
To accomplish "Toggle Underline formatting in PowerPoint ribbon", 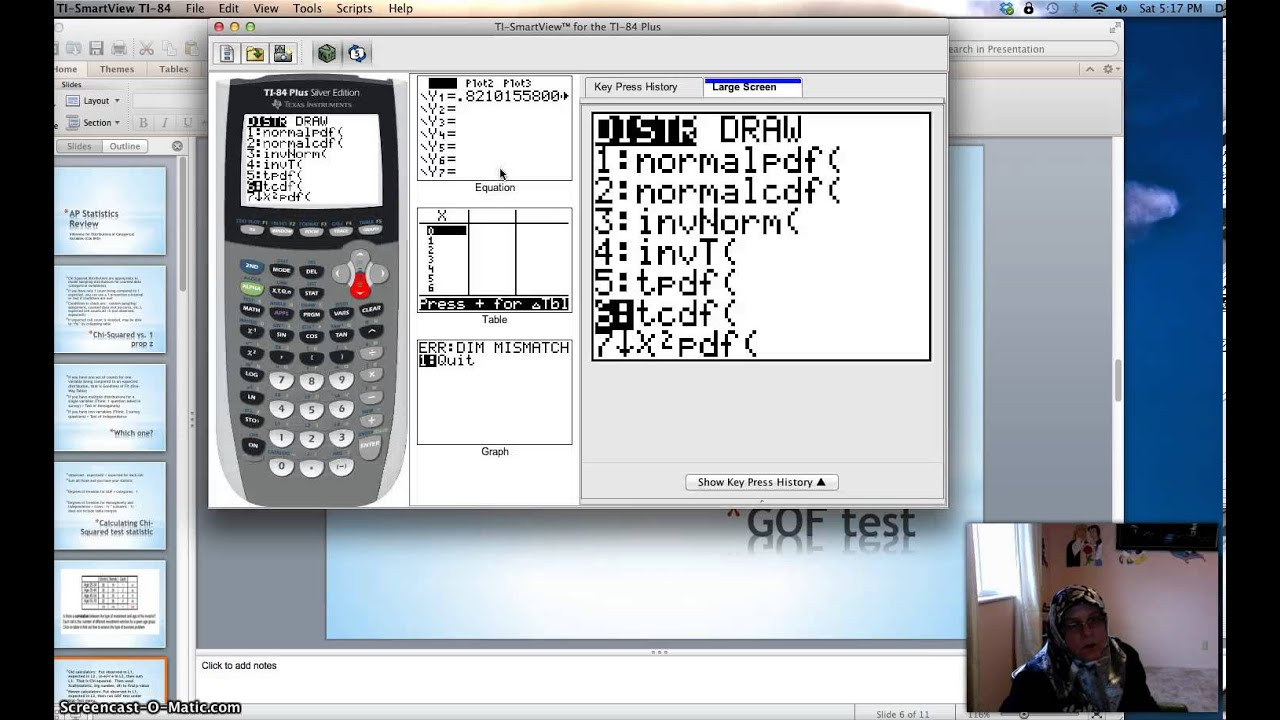I will click(x=188, y=123).
